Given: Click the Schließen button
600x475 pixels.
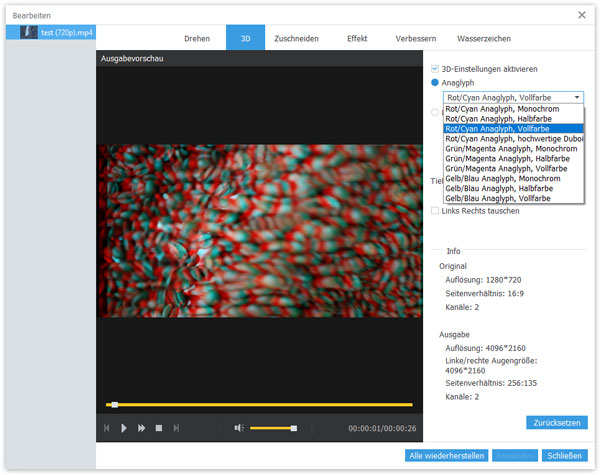Looking at the screenshot, I should (x=564, y=455).
